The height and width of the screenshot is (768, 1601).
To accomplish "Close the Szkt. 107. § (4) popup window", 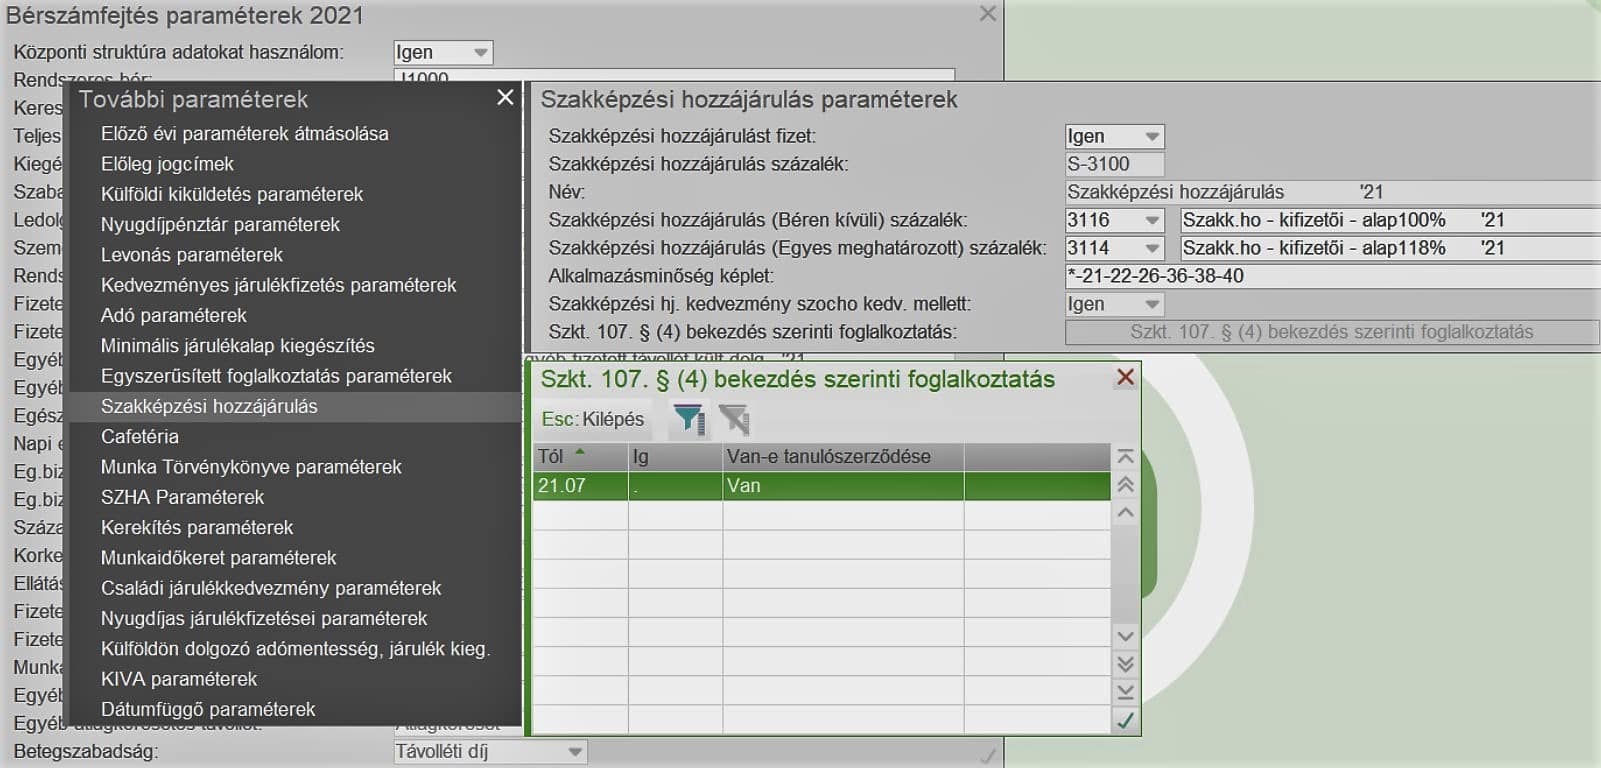I will point(1125,377).
